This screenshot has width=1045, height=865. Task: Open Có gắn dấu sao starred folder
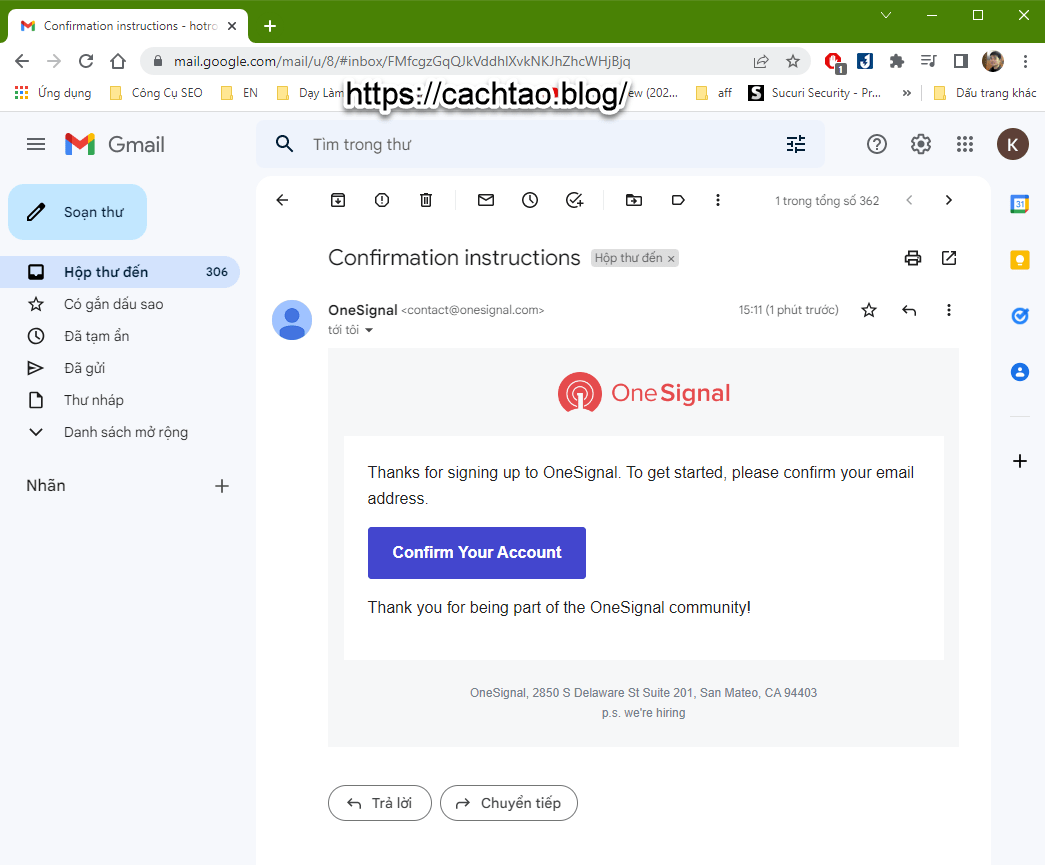coord(120,304)
